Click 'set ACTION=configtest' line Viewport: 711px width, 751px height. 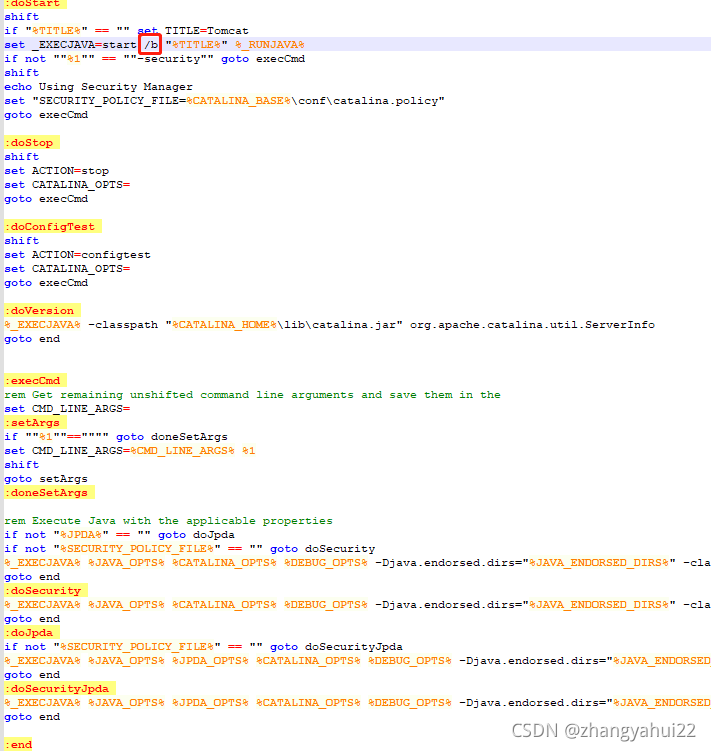click(77, 255)
